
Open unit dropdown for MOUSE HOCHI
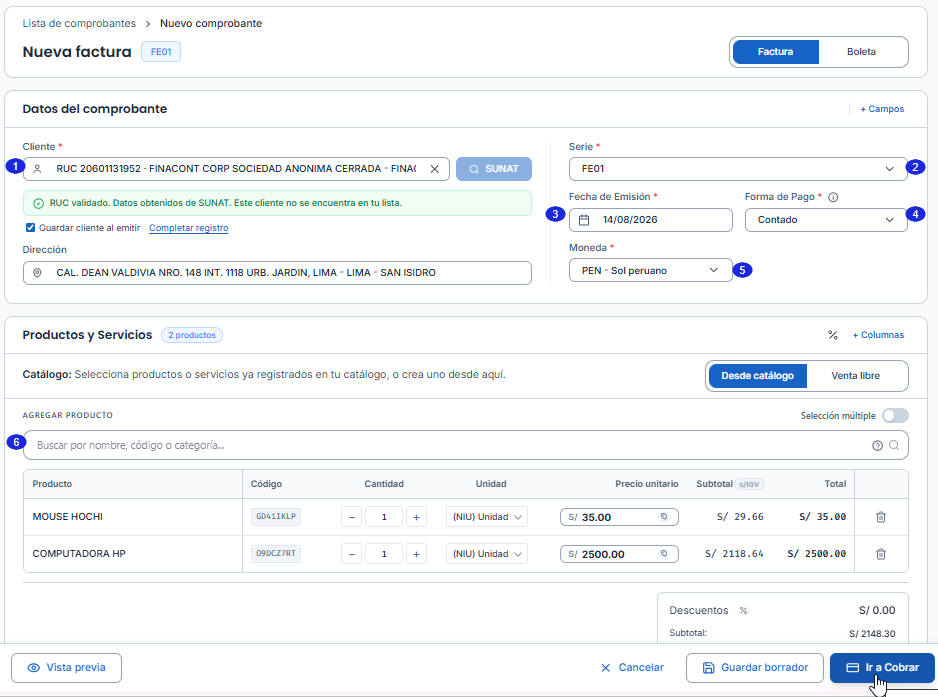(x=486, y=517)
